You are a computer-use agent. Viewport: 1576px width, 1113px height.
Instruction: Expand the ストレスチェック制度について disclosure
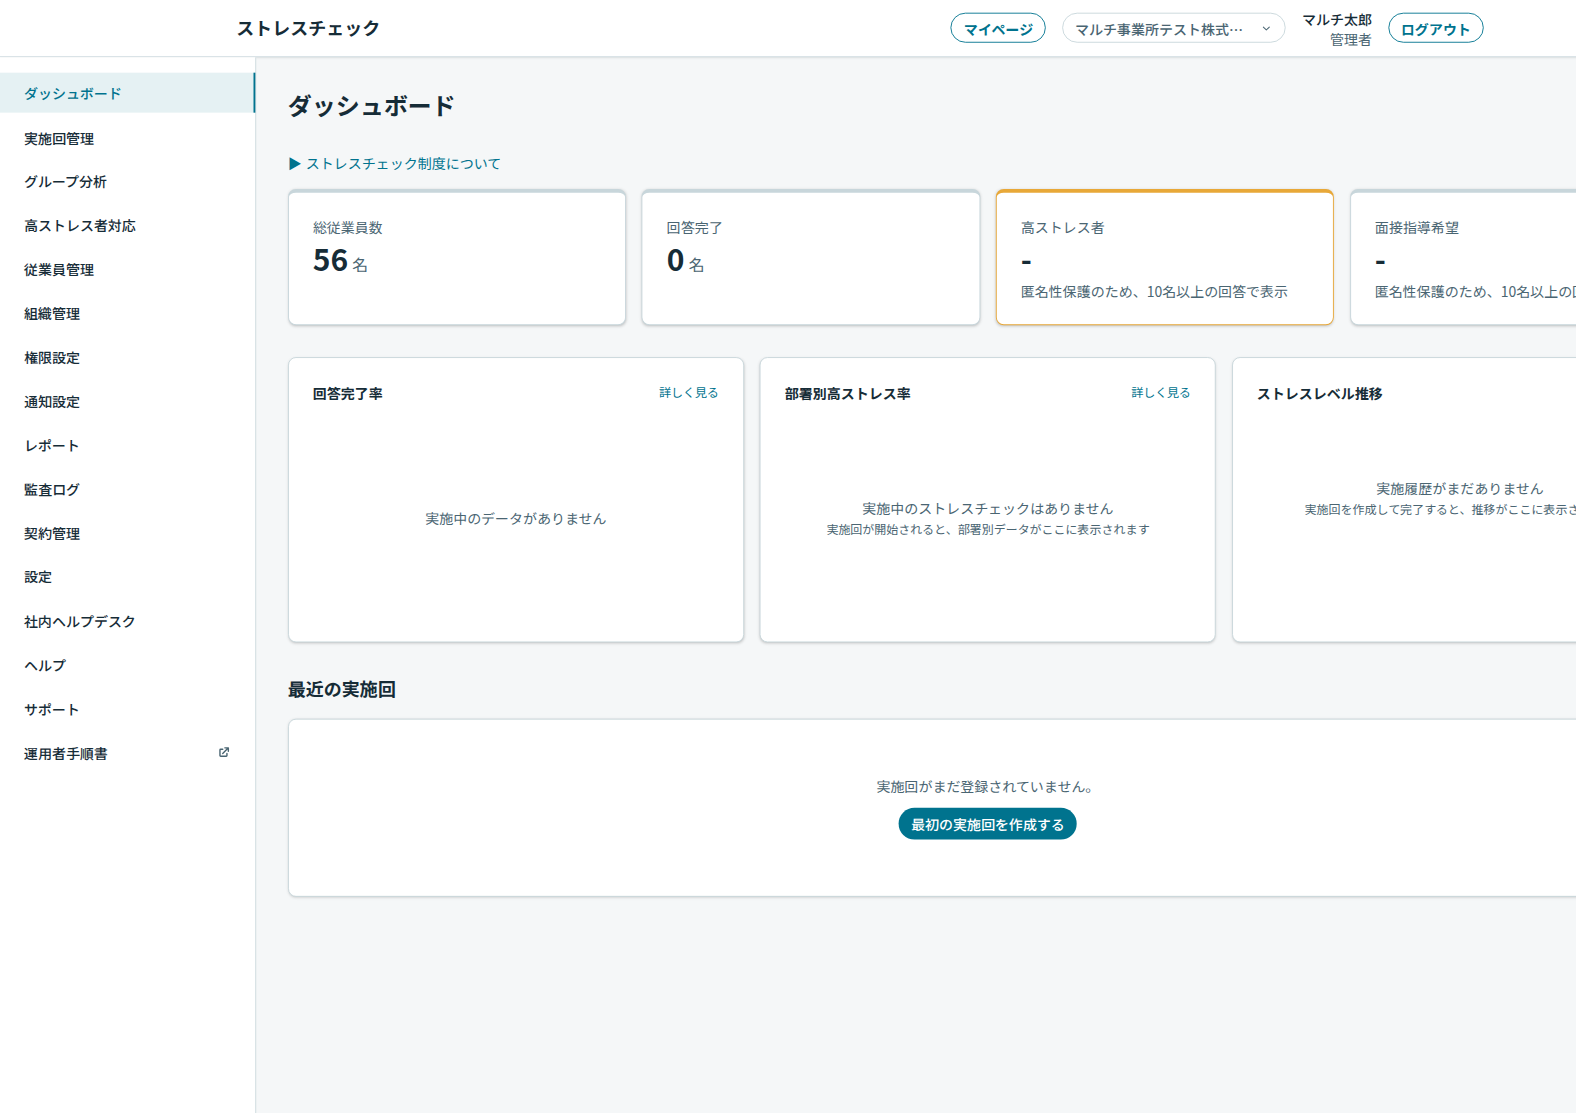pos(395,164)
